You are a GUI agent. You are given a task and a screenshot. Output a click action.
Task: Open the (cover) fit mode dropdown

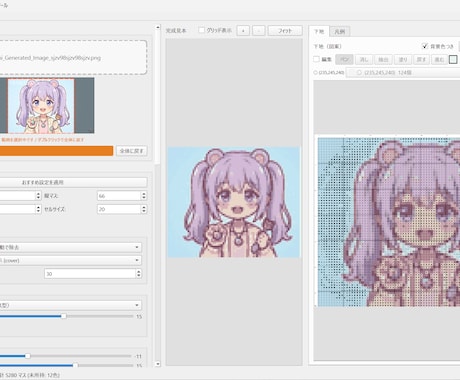click(70, 260)
